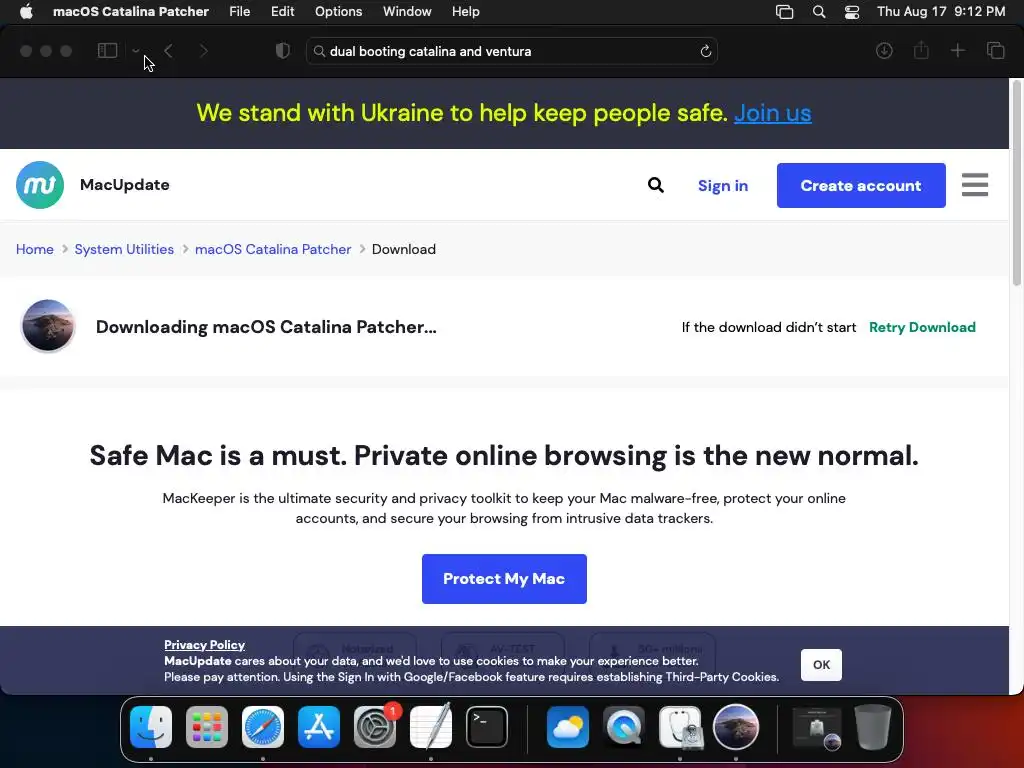This screenshot has height=768, width=1024.
Task: Open the hamburger menu
Action: [x=975, y=185]
